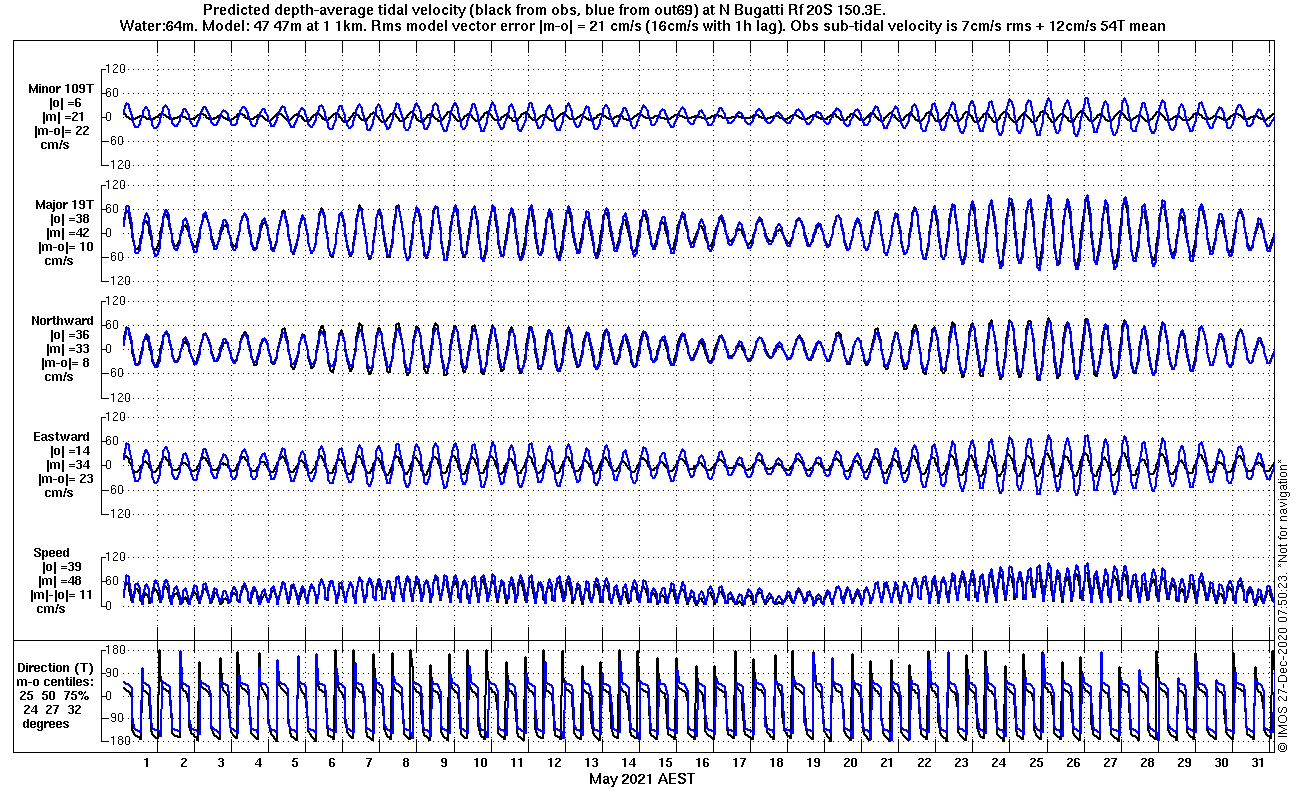Click the '|m| =21' value in Minor panel
Image resolution: width=1300 pixels, height=800 pixels.
point(66,117)
